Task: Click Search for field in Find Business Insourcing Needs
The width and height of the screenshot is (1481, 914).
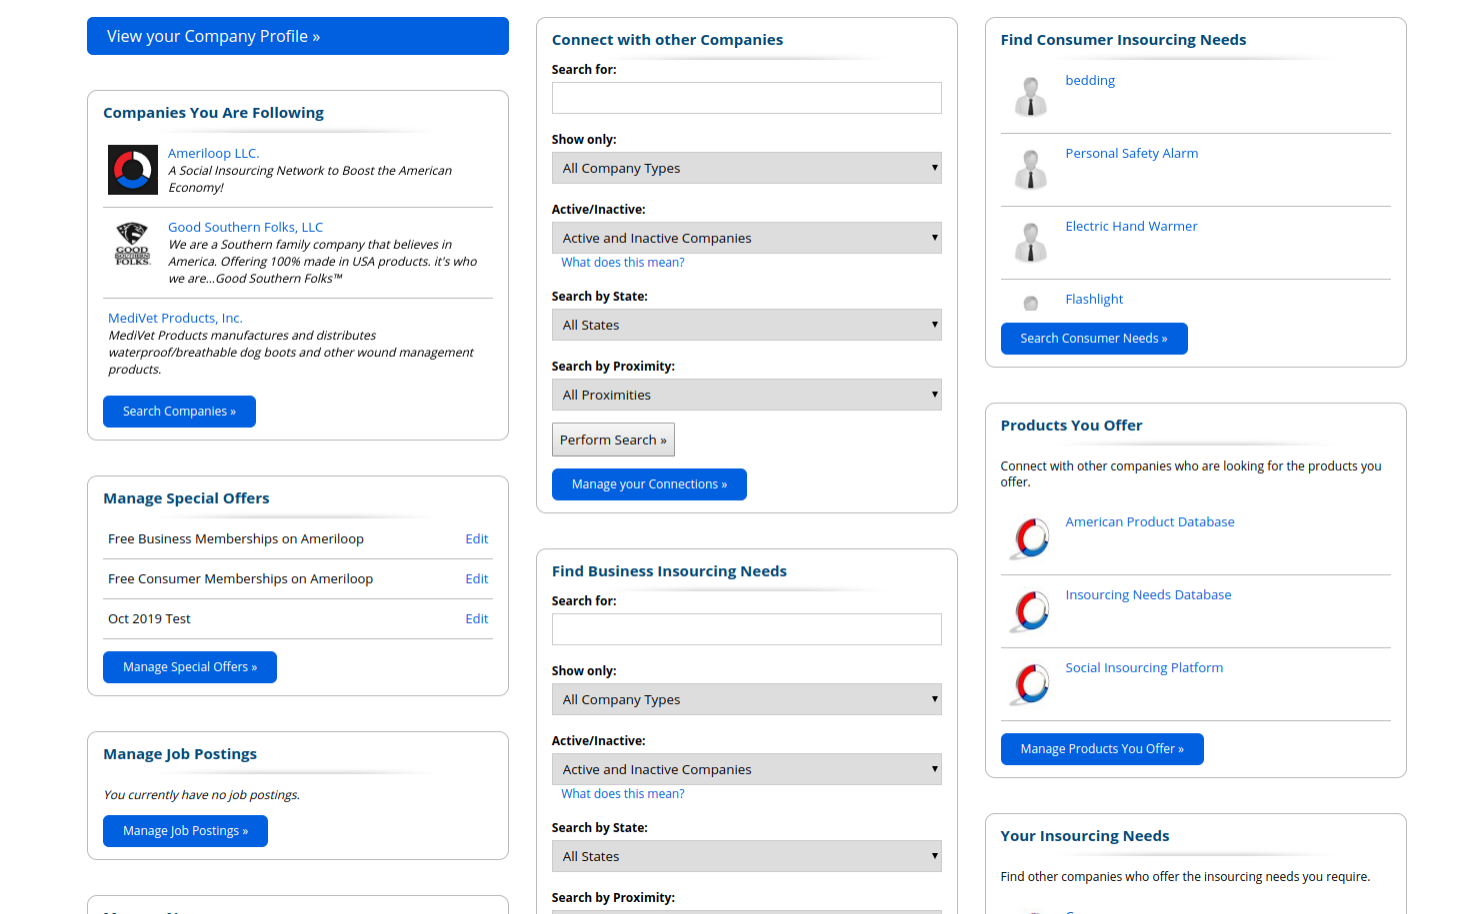Action: pyautogui.click(x=747, y=630)
